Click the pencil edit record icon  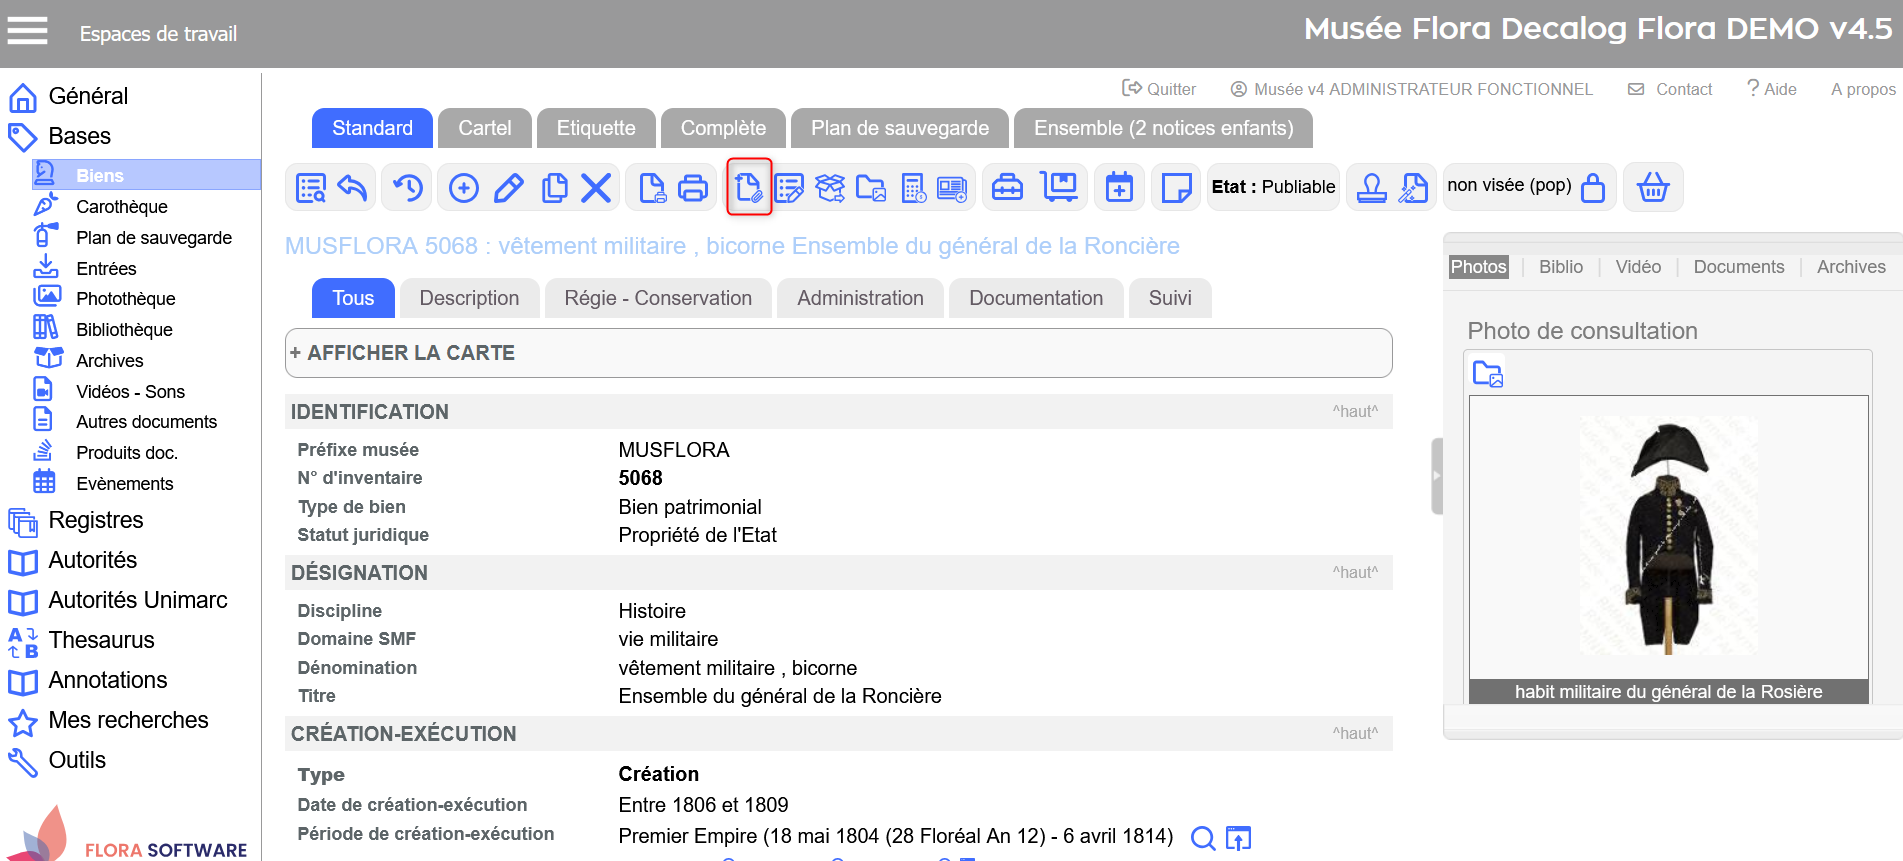(x=509, y=188)
